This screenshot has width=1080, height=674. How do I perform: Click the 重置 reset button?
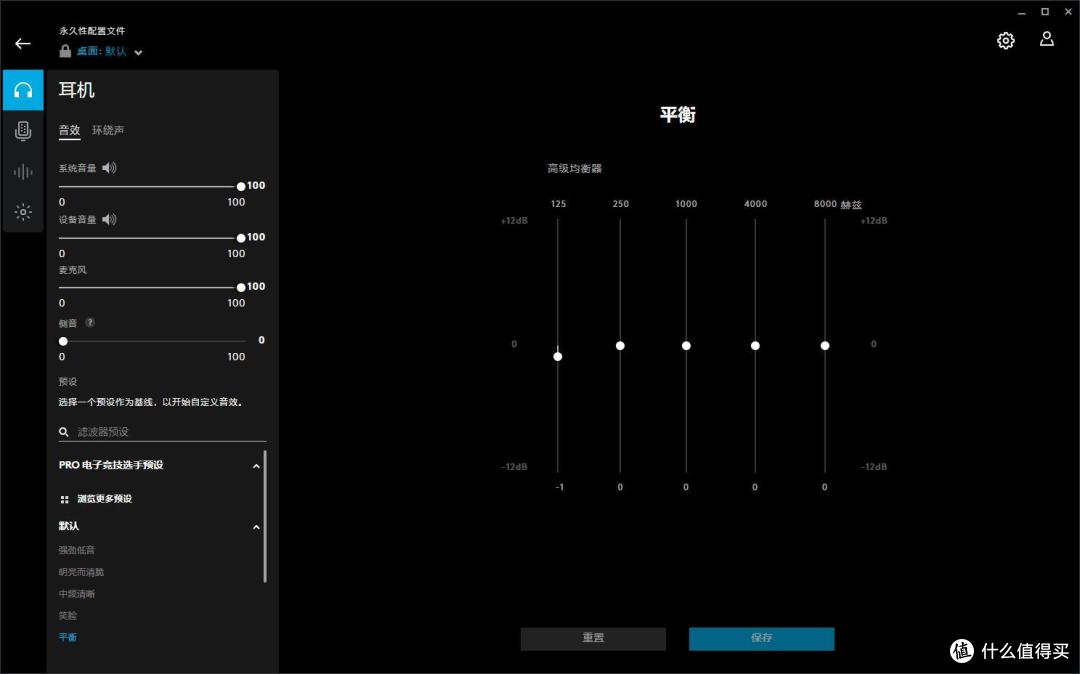[593, 638]
